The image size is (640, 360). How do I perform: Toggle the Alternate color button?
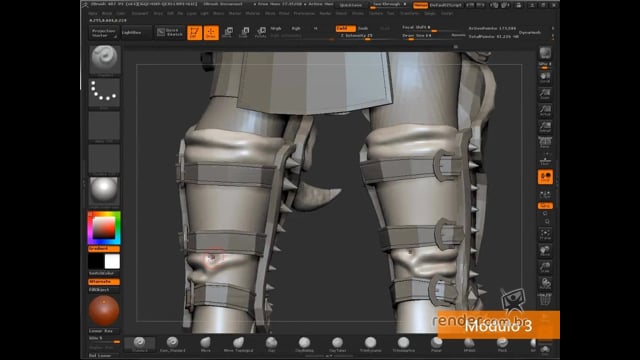tap(104, 282)
